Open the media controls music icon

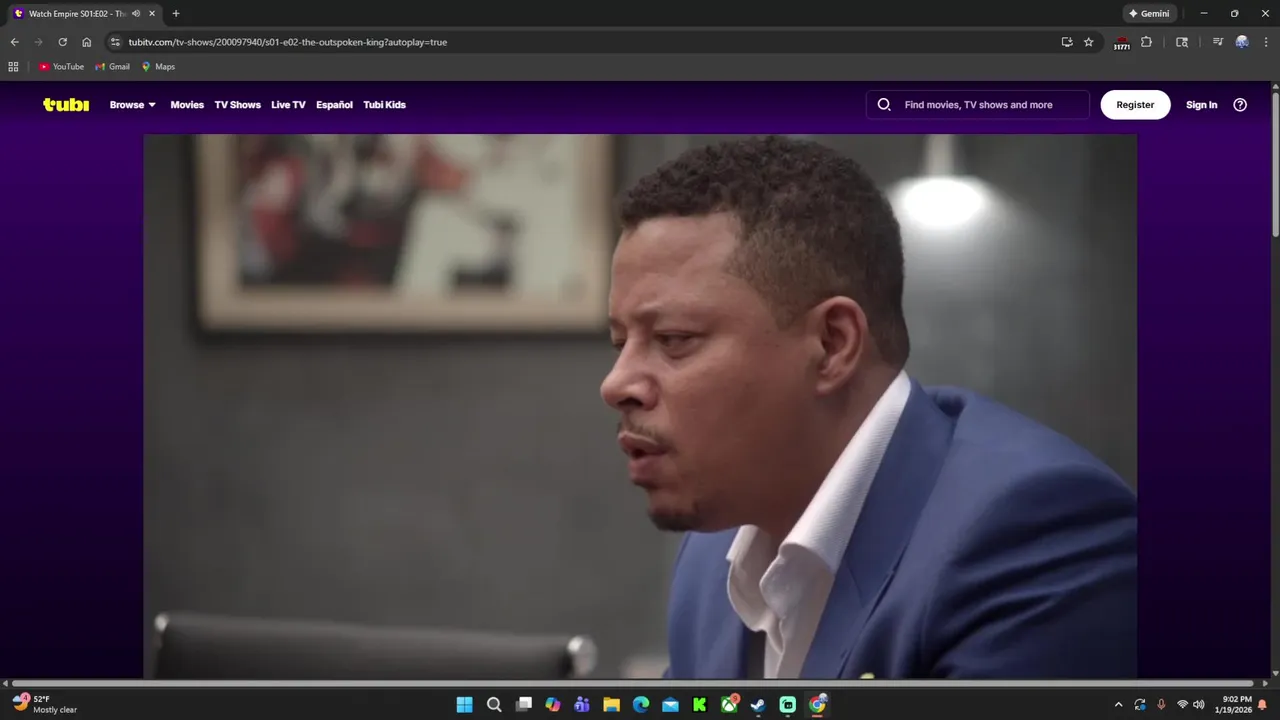1217,42
